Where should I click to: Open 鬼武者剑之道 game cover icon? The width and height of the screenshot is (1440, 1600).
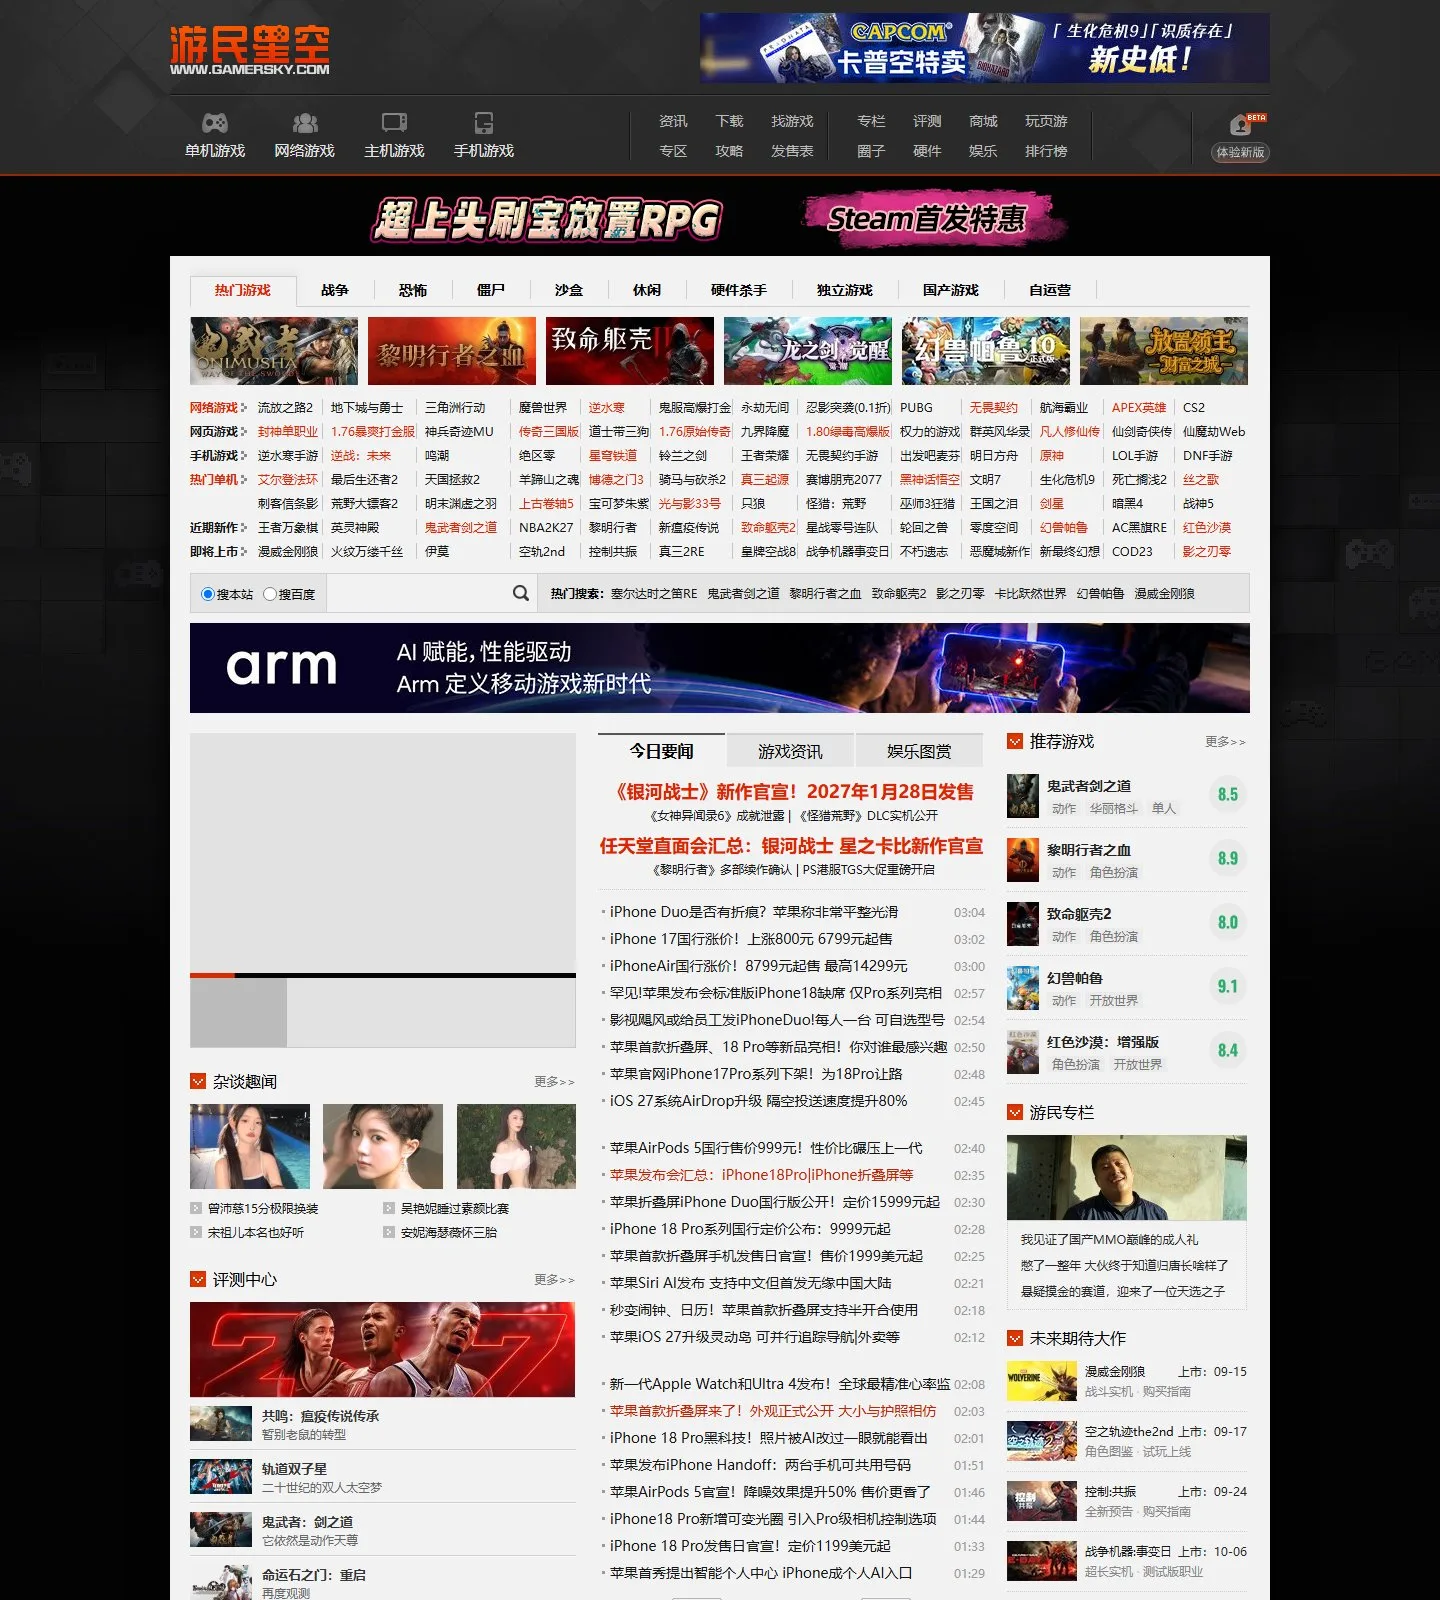(1023, 796)
